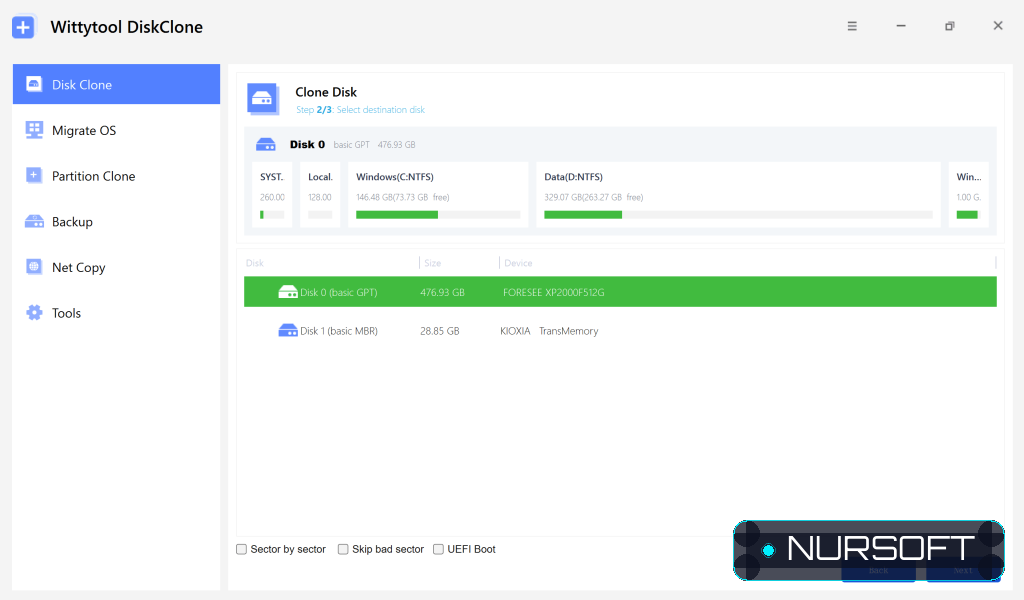Click the Clone Disk heading
The width and height of the screenshot is (1024, 600).
(326, 92)
